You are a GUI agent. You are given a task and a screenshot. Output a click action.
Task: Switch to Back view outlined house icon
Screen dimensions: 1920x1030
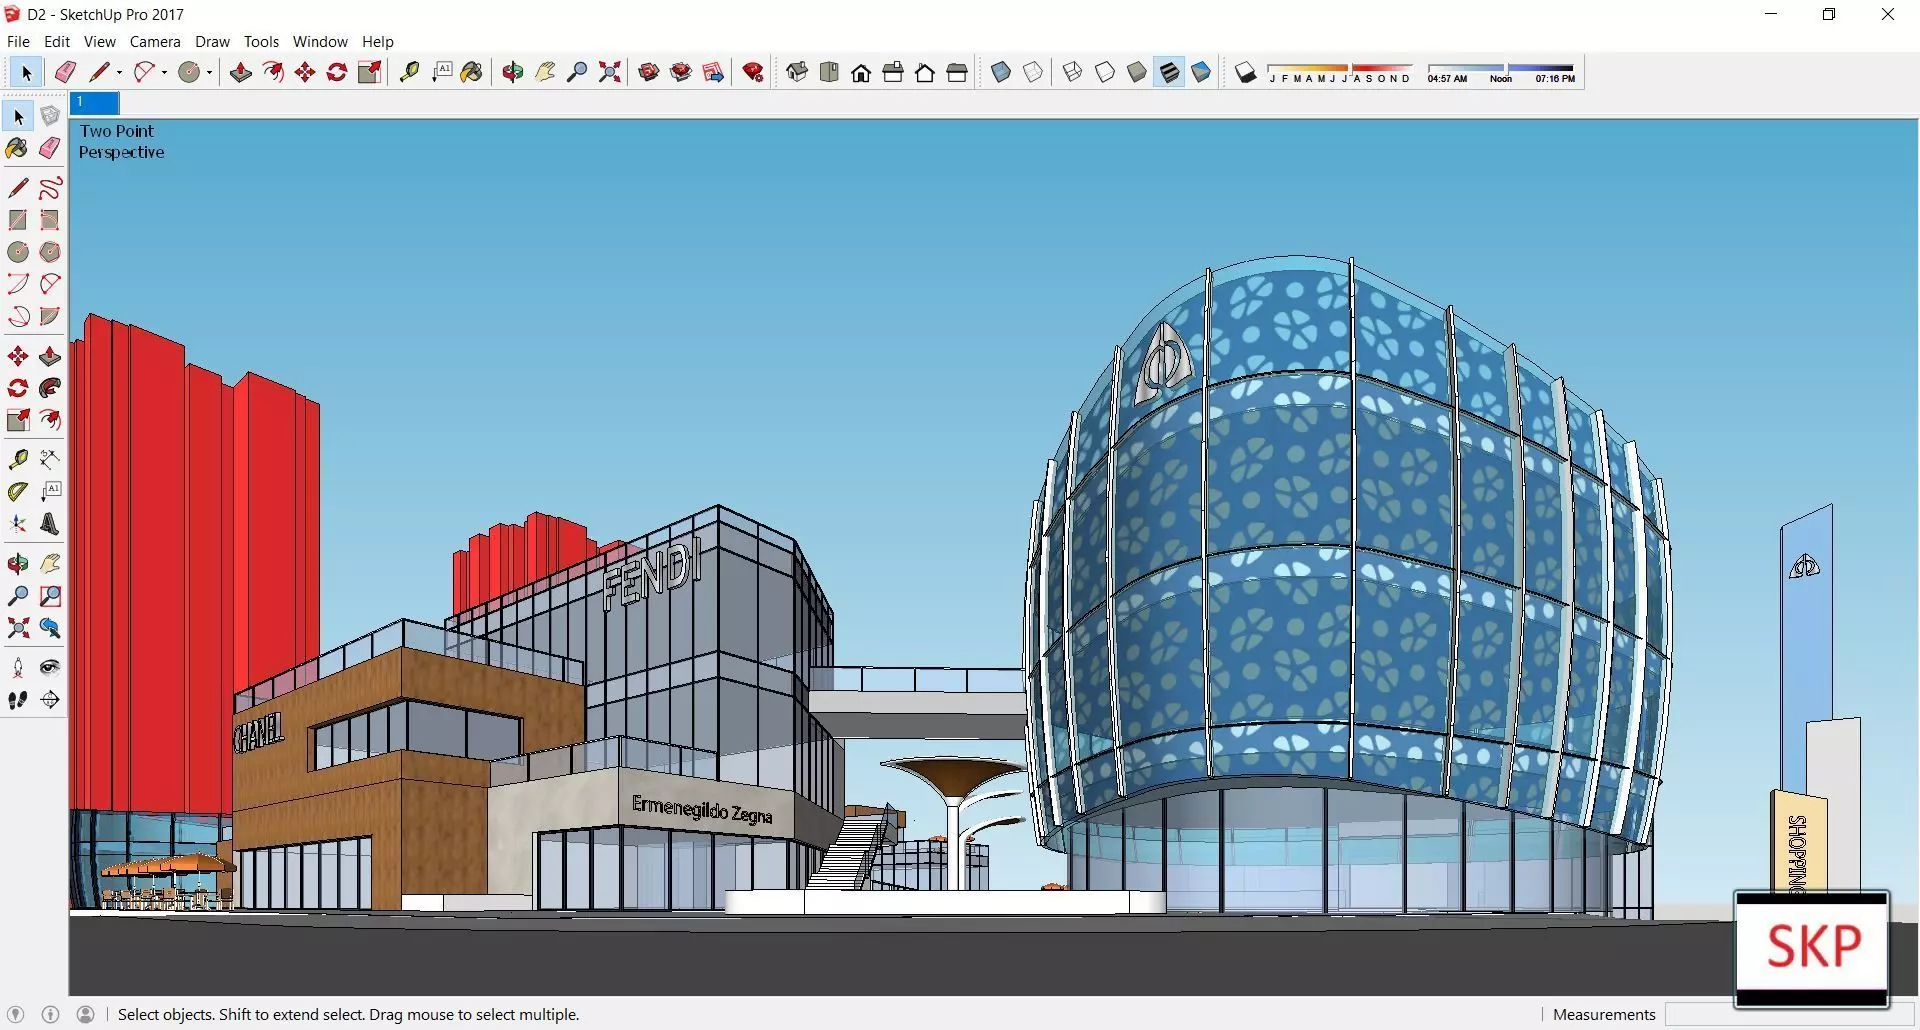925,72
